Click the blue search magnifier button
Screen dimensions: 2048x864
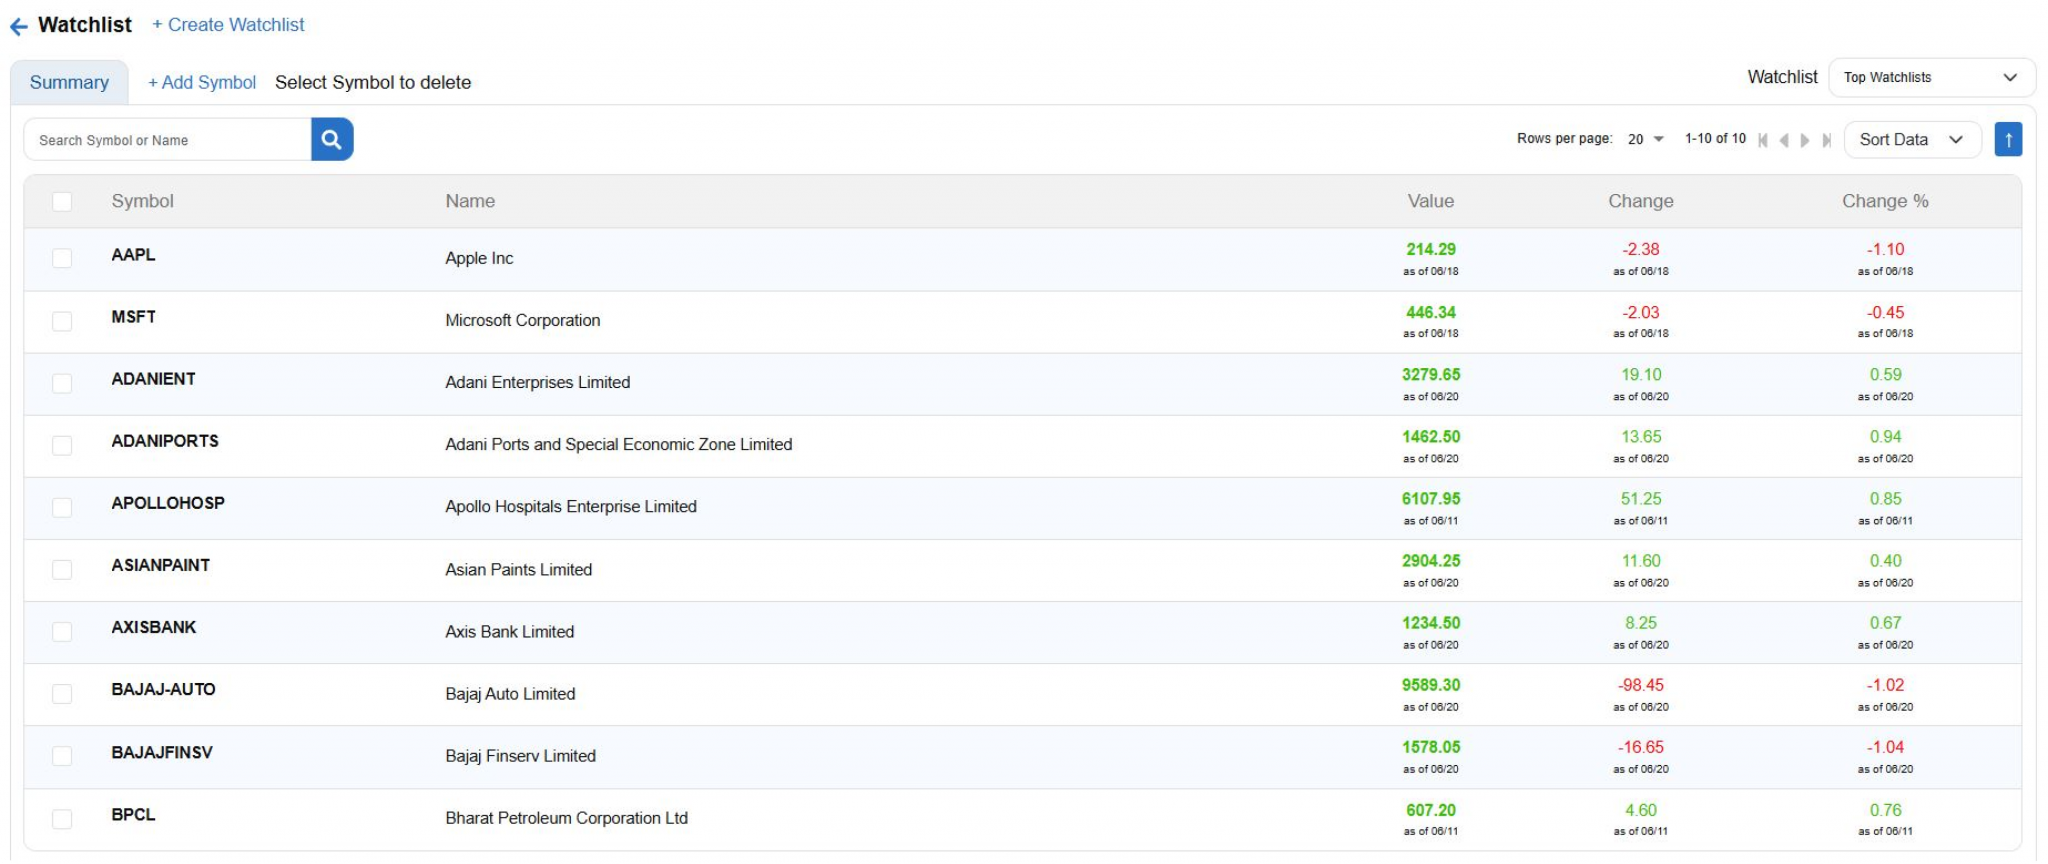click(332, 140)
